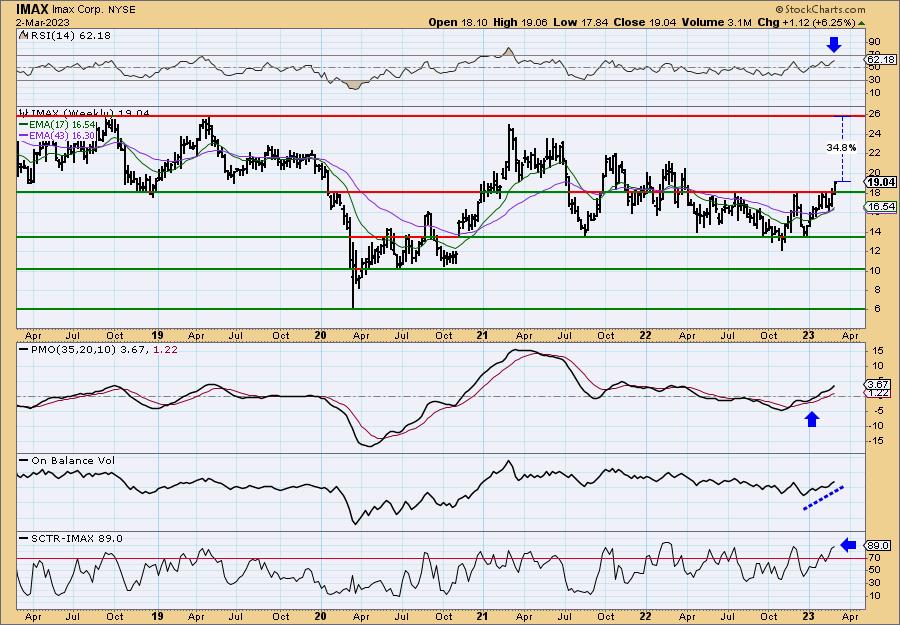
Task: Click the 'Open 18.10' value in header
Action: pyautogui.click(x=458, y=22)
